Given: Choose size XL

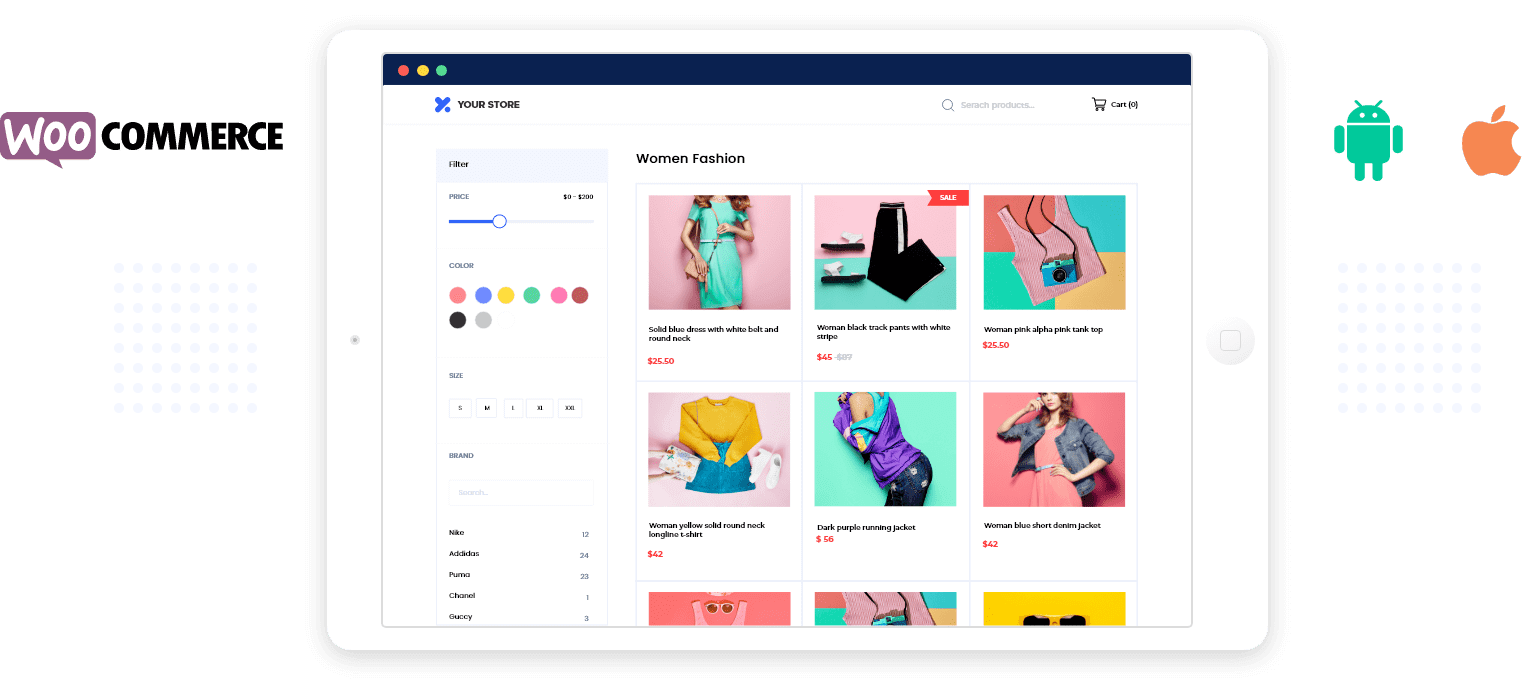Looking at the screenshot, I should coord(540,408).
